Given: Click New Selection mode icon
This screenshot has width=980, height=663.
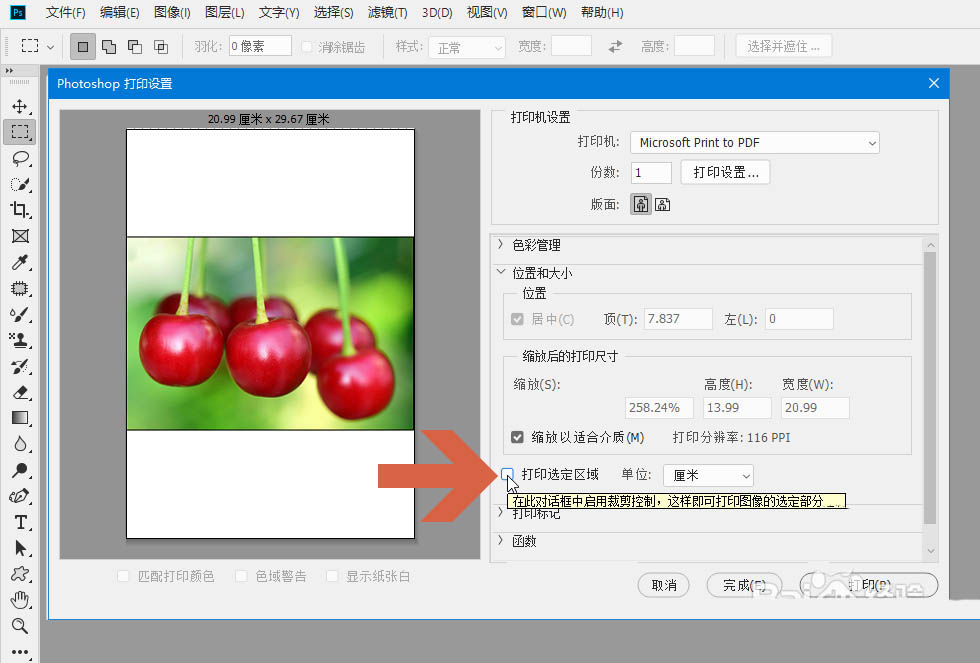Looking at the screenshot, I should pos(82,46).
